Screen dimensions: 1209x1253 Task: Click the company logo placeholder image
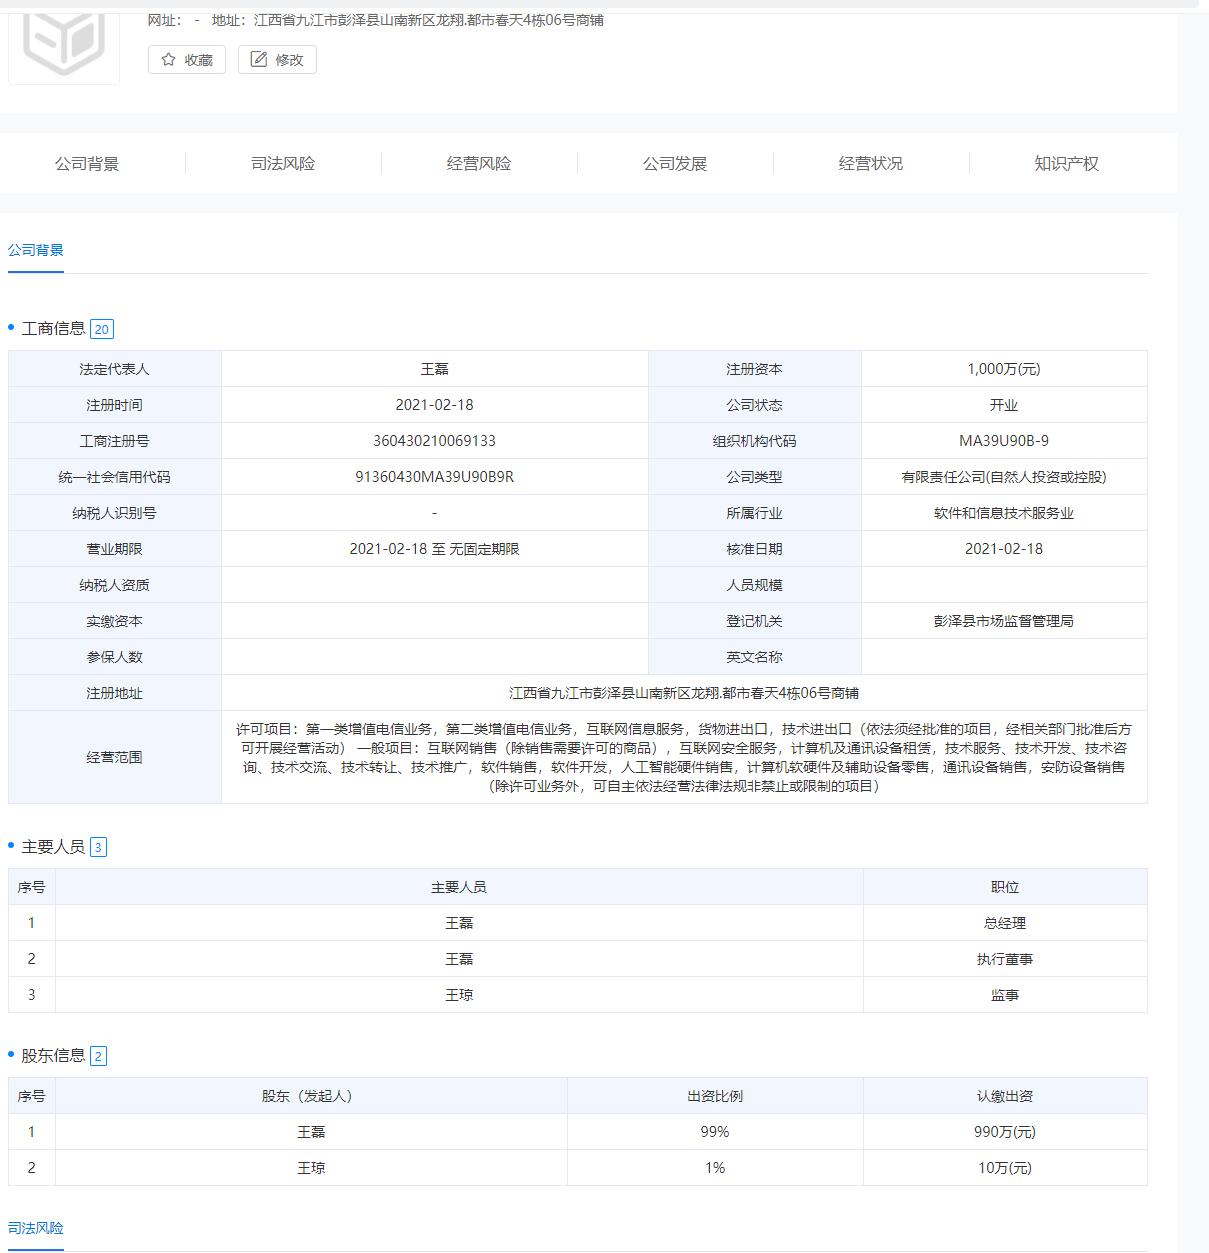(64, 42)
